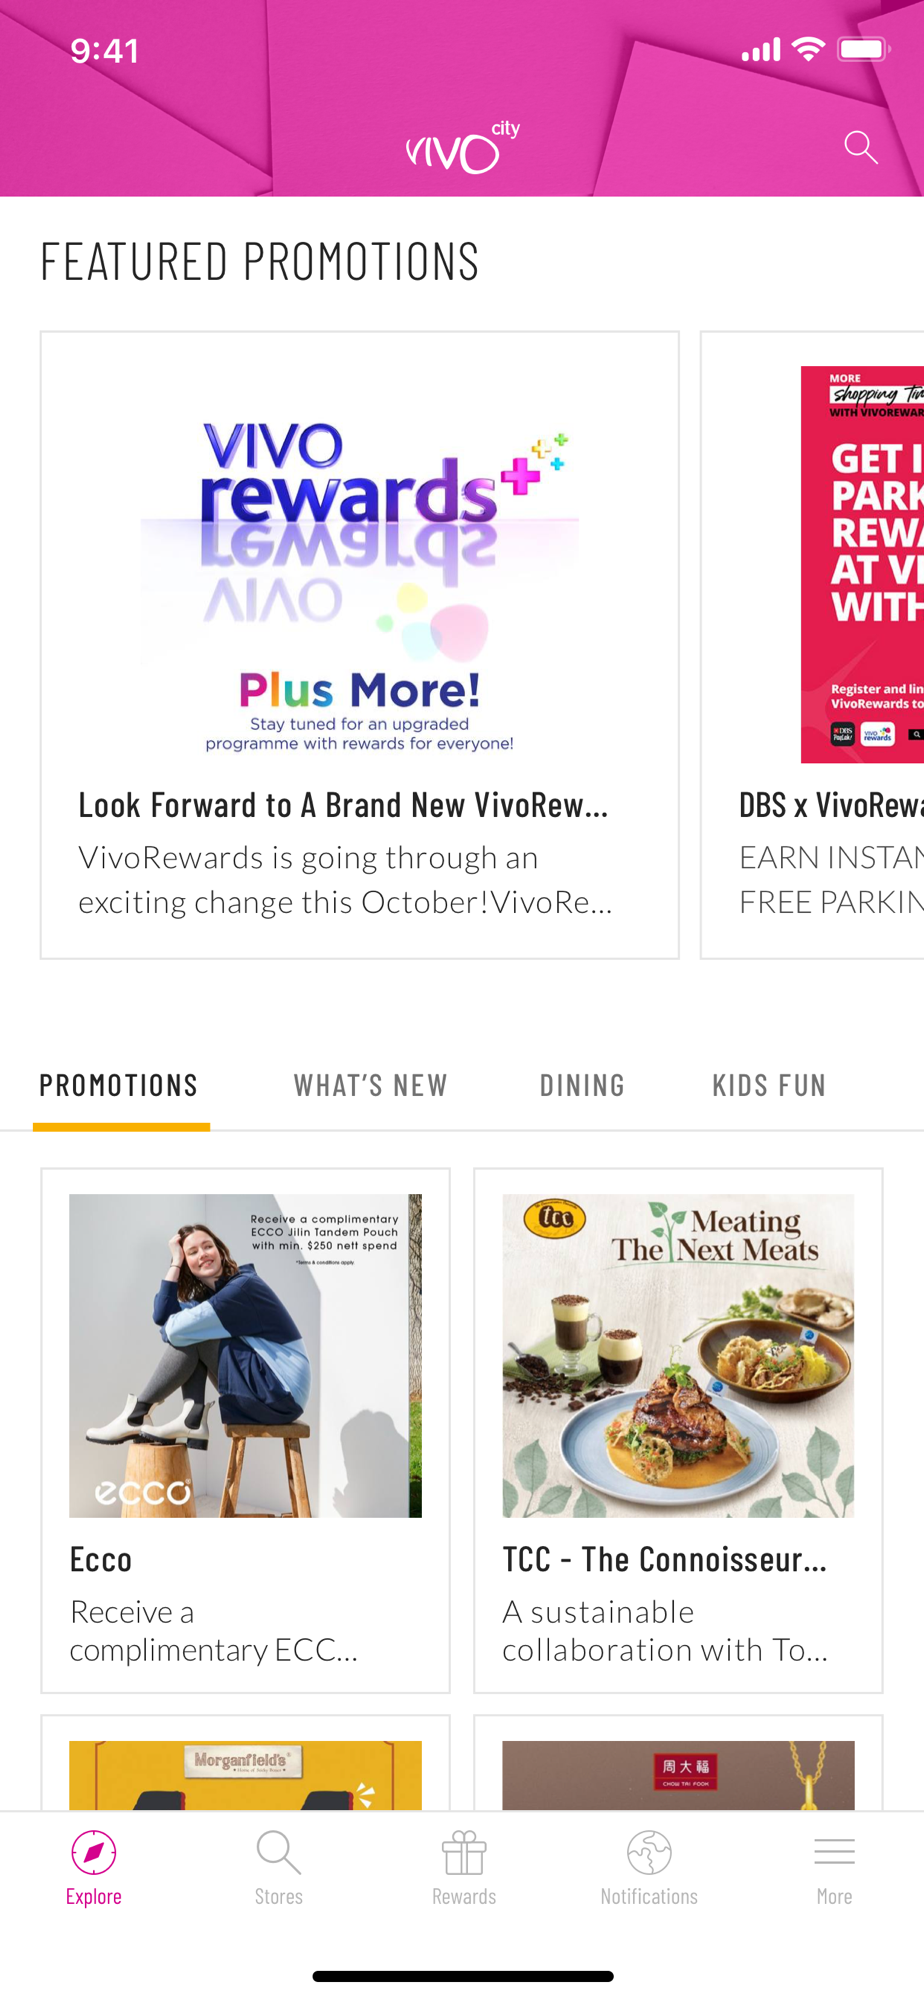Screen dimensions: 924x2000
Task: Switch to the Kids Fun tab
Action: pos(769,1085)
